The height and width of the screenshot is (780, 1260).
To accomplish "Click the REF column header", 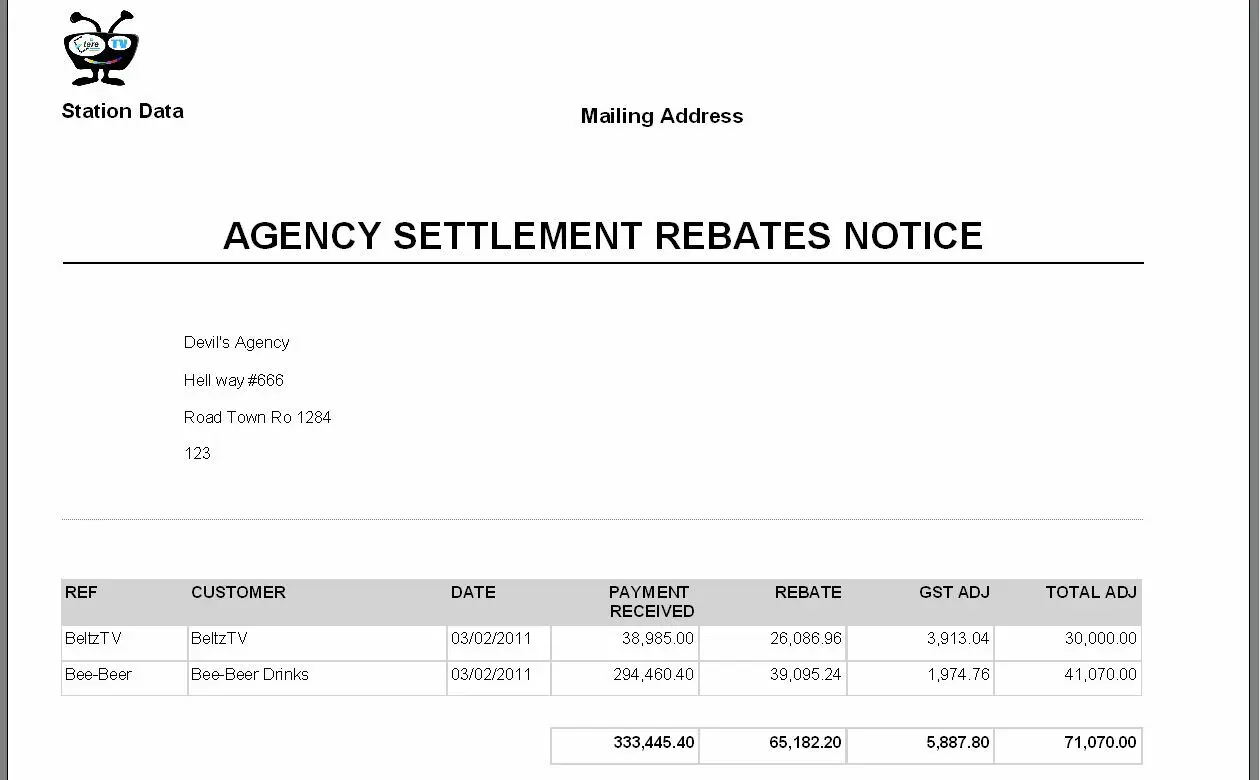I will coord(81,592).
